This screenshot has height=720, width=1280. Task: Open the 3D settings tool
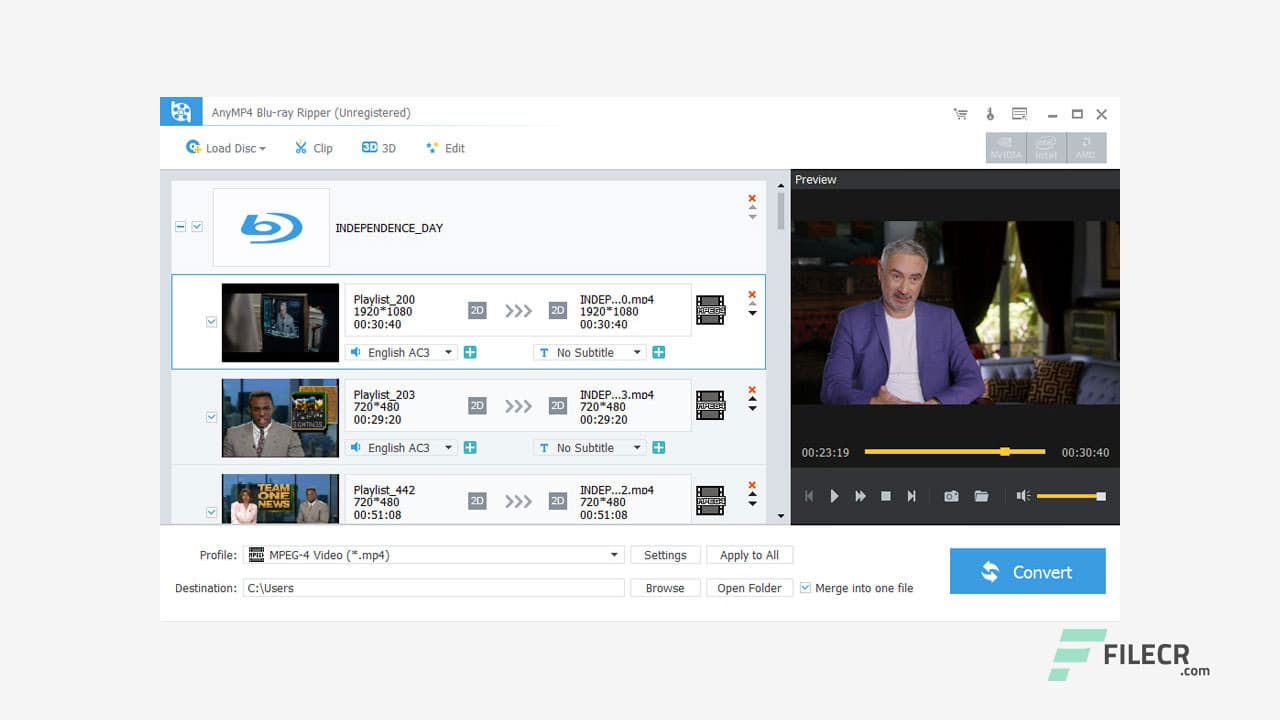[x=378, y=147]
